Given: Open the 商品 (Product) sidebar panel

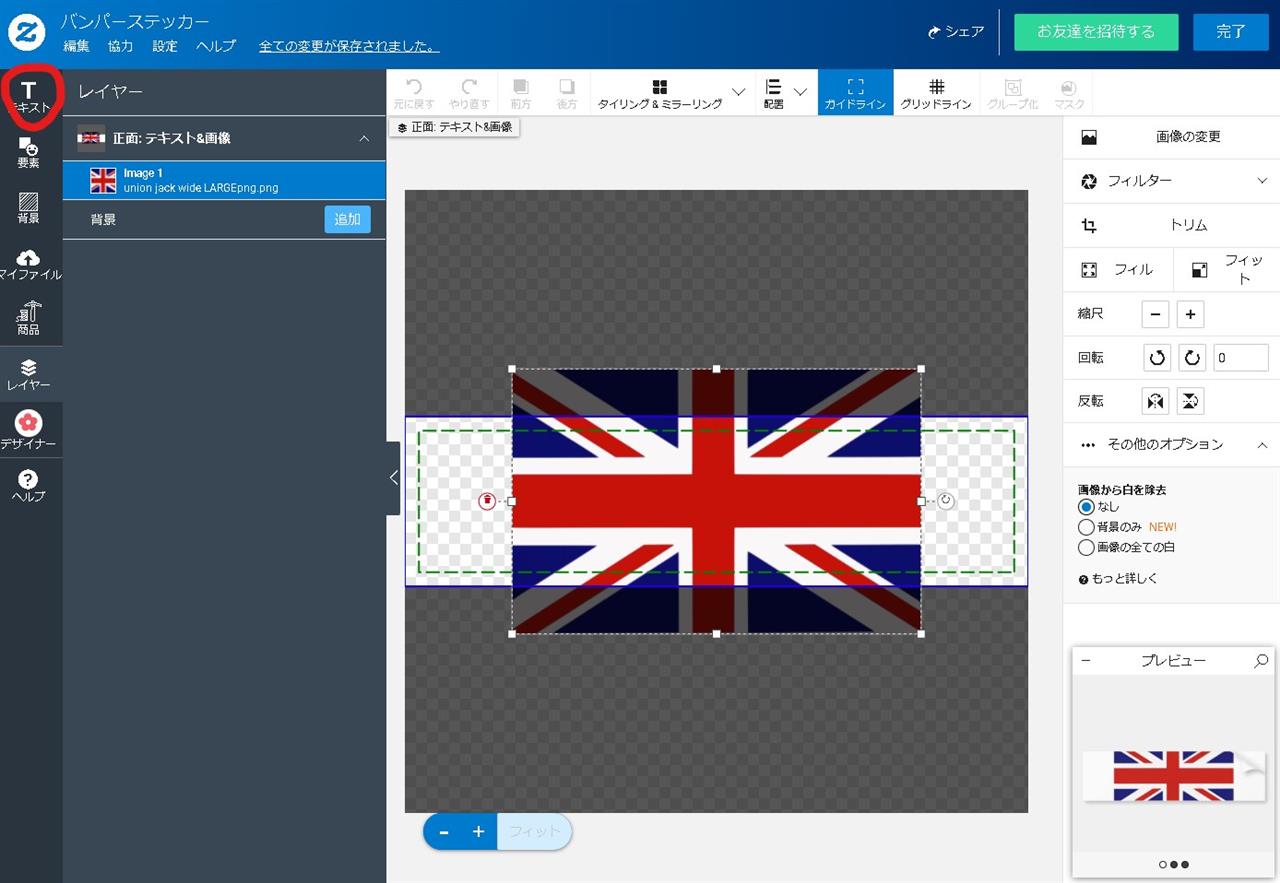Looking at the screenshot, I should [29, 318].
